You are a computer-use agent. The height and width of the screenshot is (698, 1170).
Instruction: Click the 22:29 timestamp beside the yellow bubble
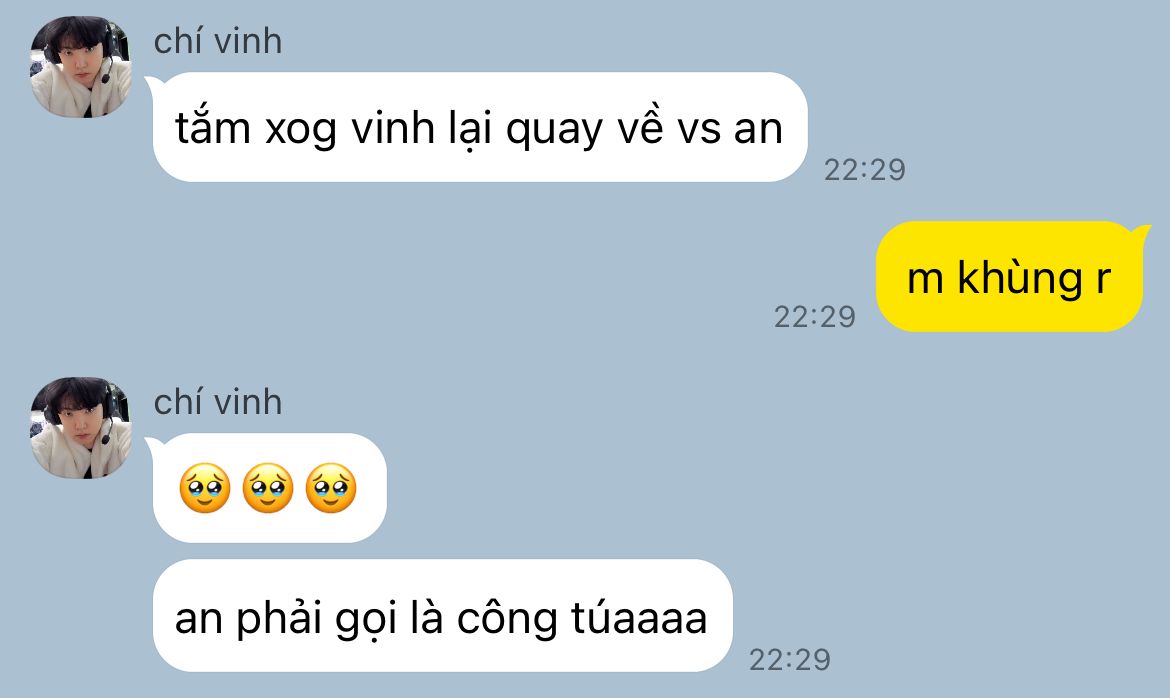(x=815, y=317)
